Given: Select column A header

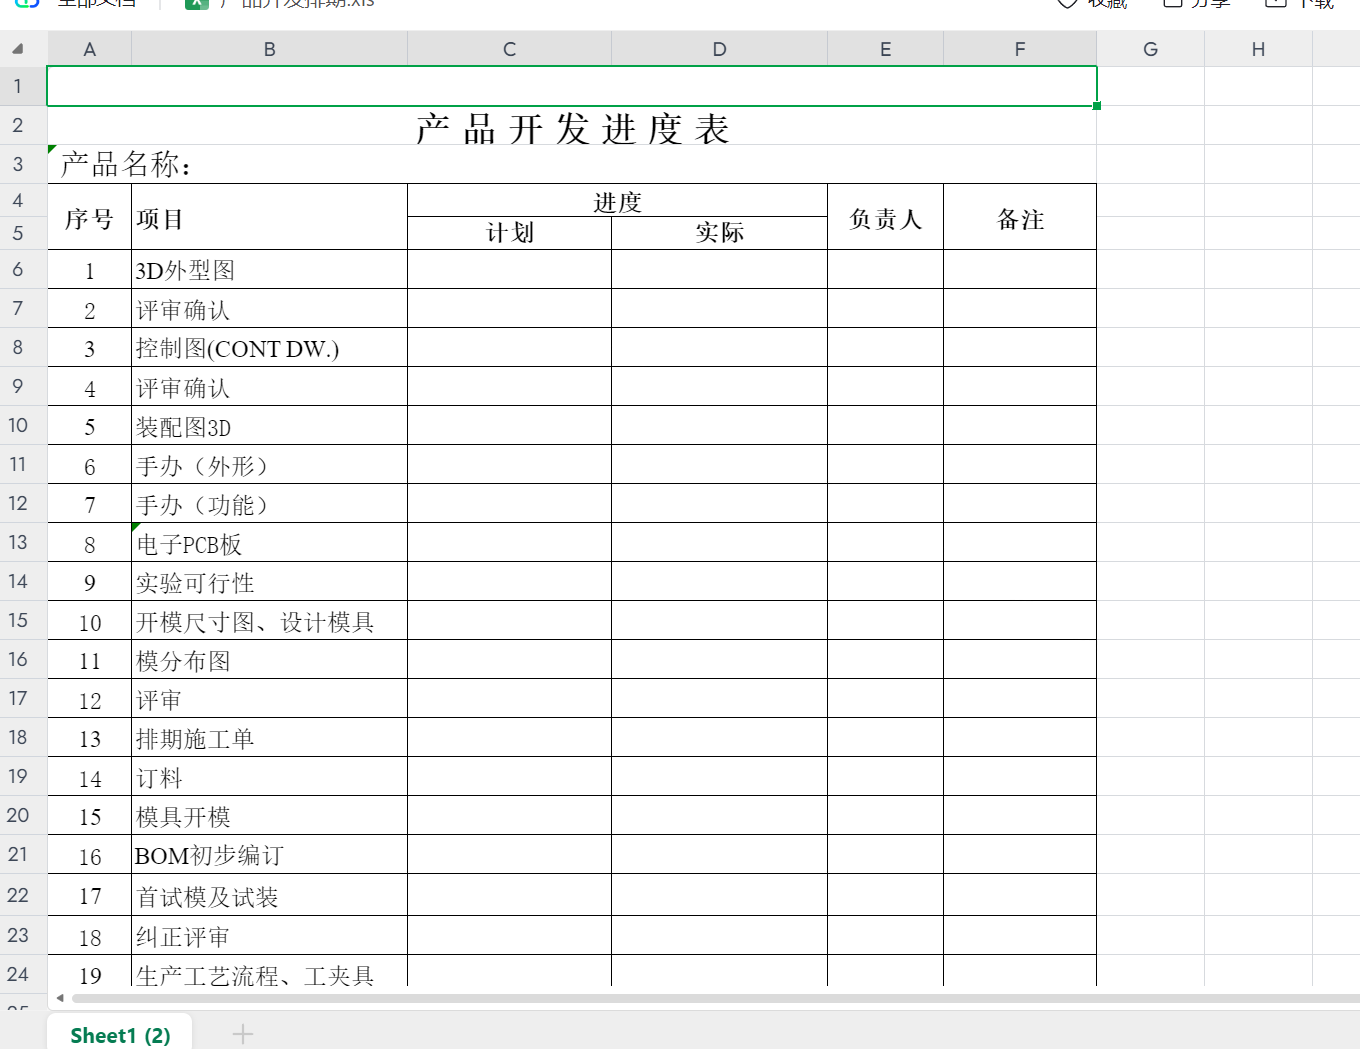Looking at the screenshot, I should pyautogui.click(x=90, y=49).
